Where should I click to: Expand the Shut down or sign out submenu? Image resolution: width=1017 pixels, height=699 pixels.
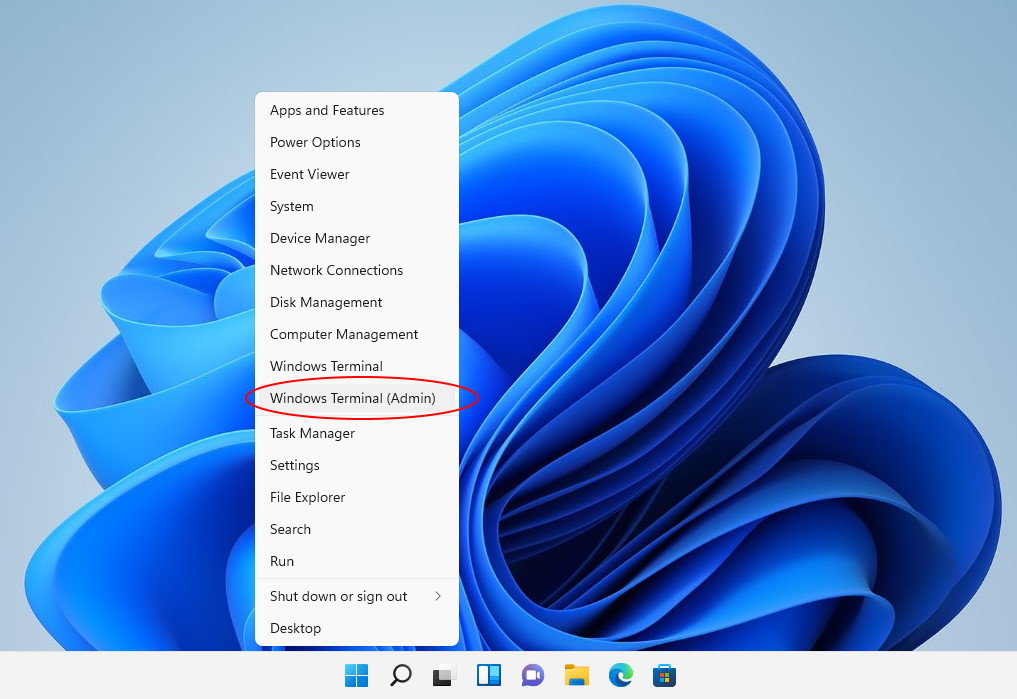point(339,596)
